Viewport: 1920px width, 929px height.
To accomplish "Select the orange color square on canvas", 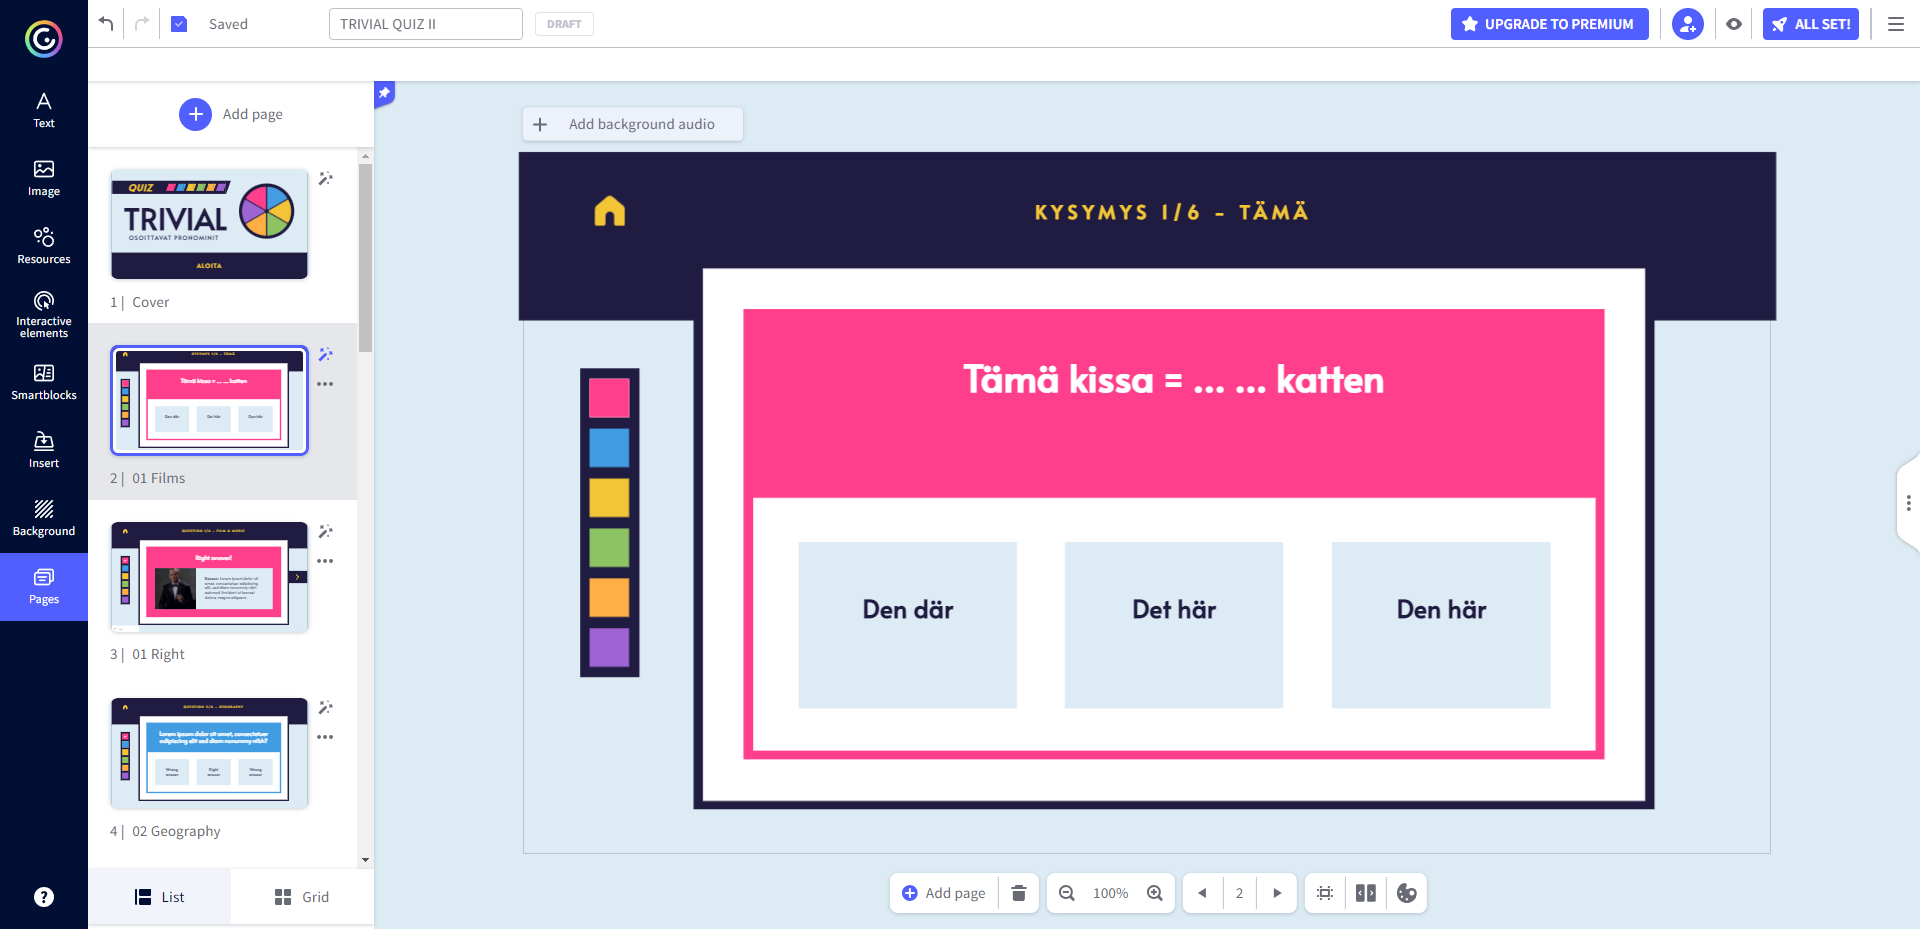I will 609,597.
